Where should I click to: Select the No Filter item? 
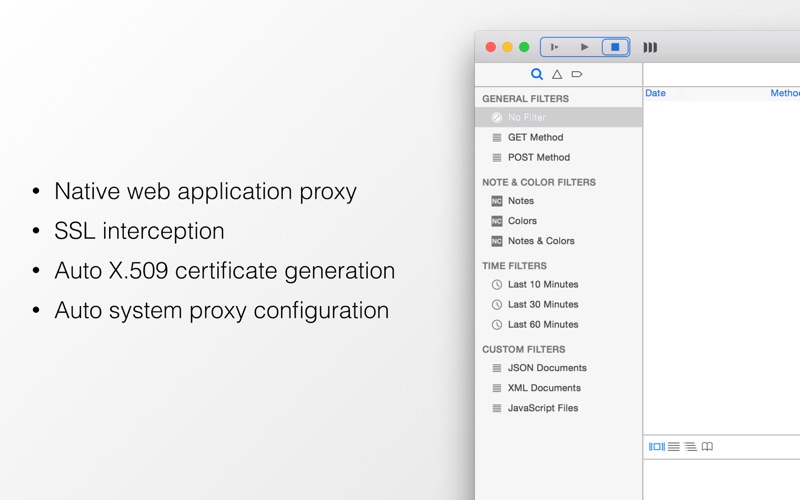tap(527, 117)
